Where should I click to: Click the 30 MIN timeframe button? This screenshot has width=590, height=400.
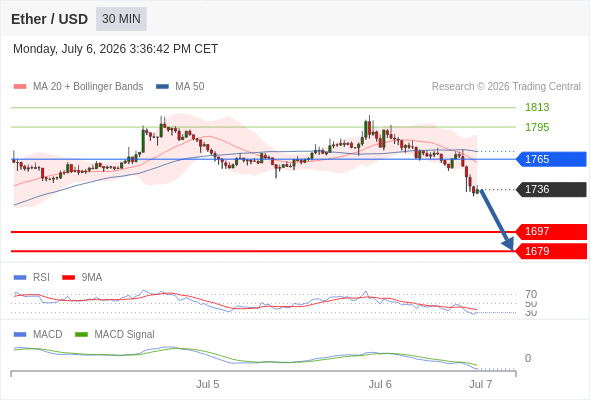pyautogui.click(x=121, y=19)
